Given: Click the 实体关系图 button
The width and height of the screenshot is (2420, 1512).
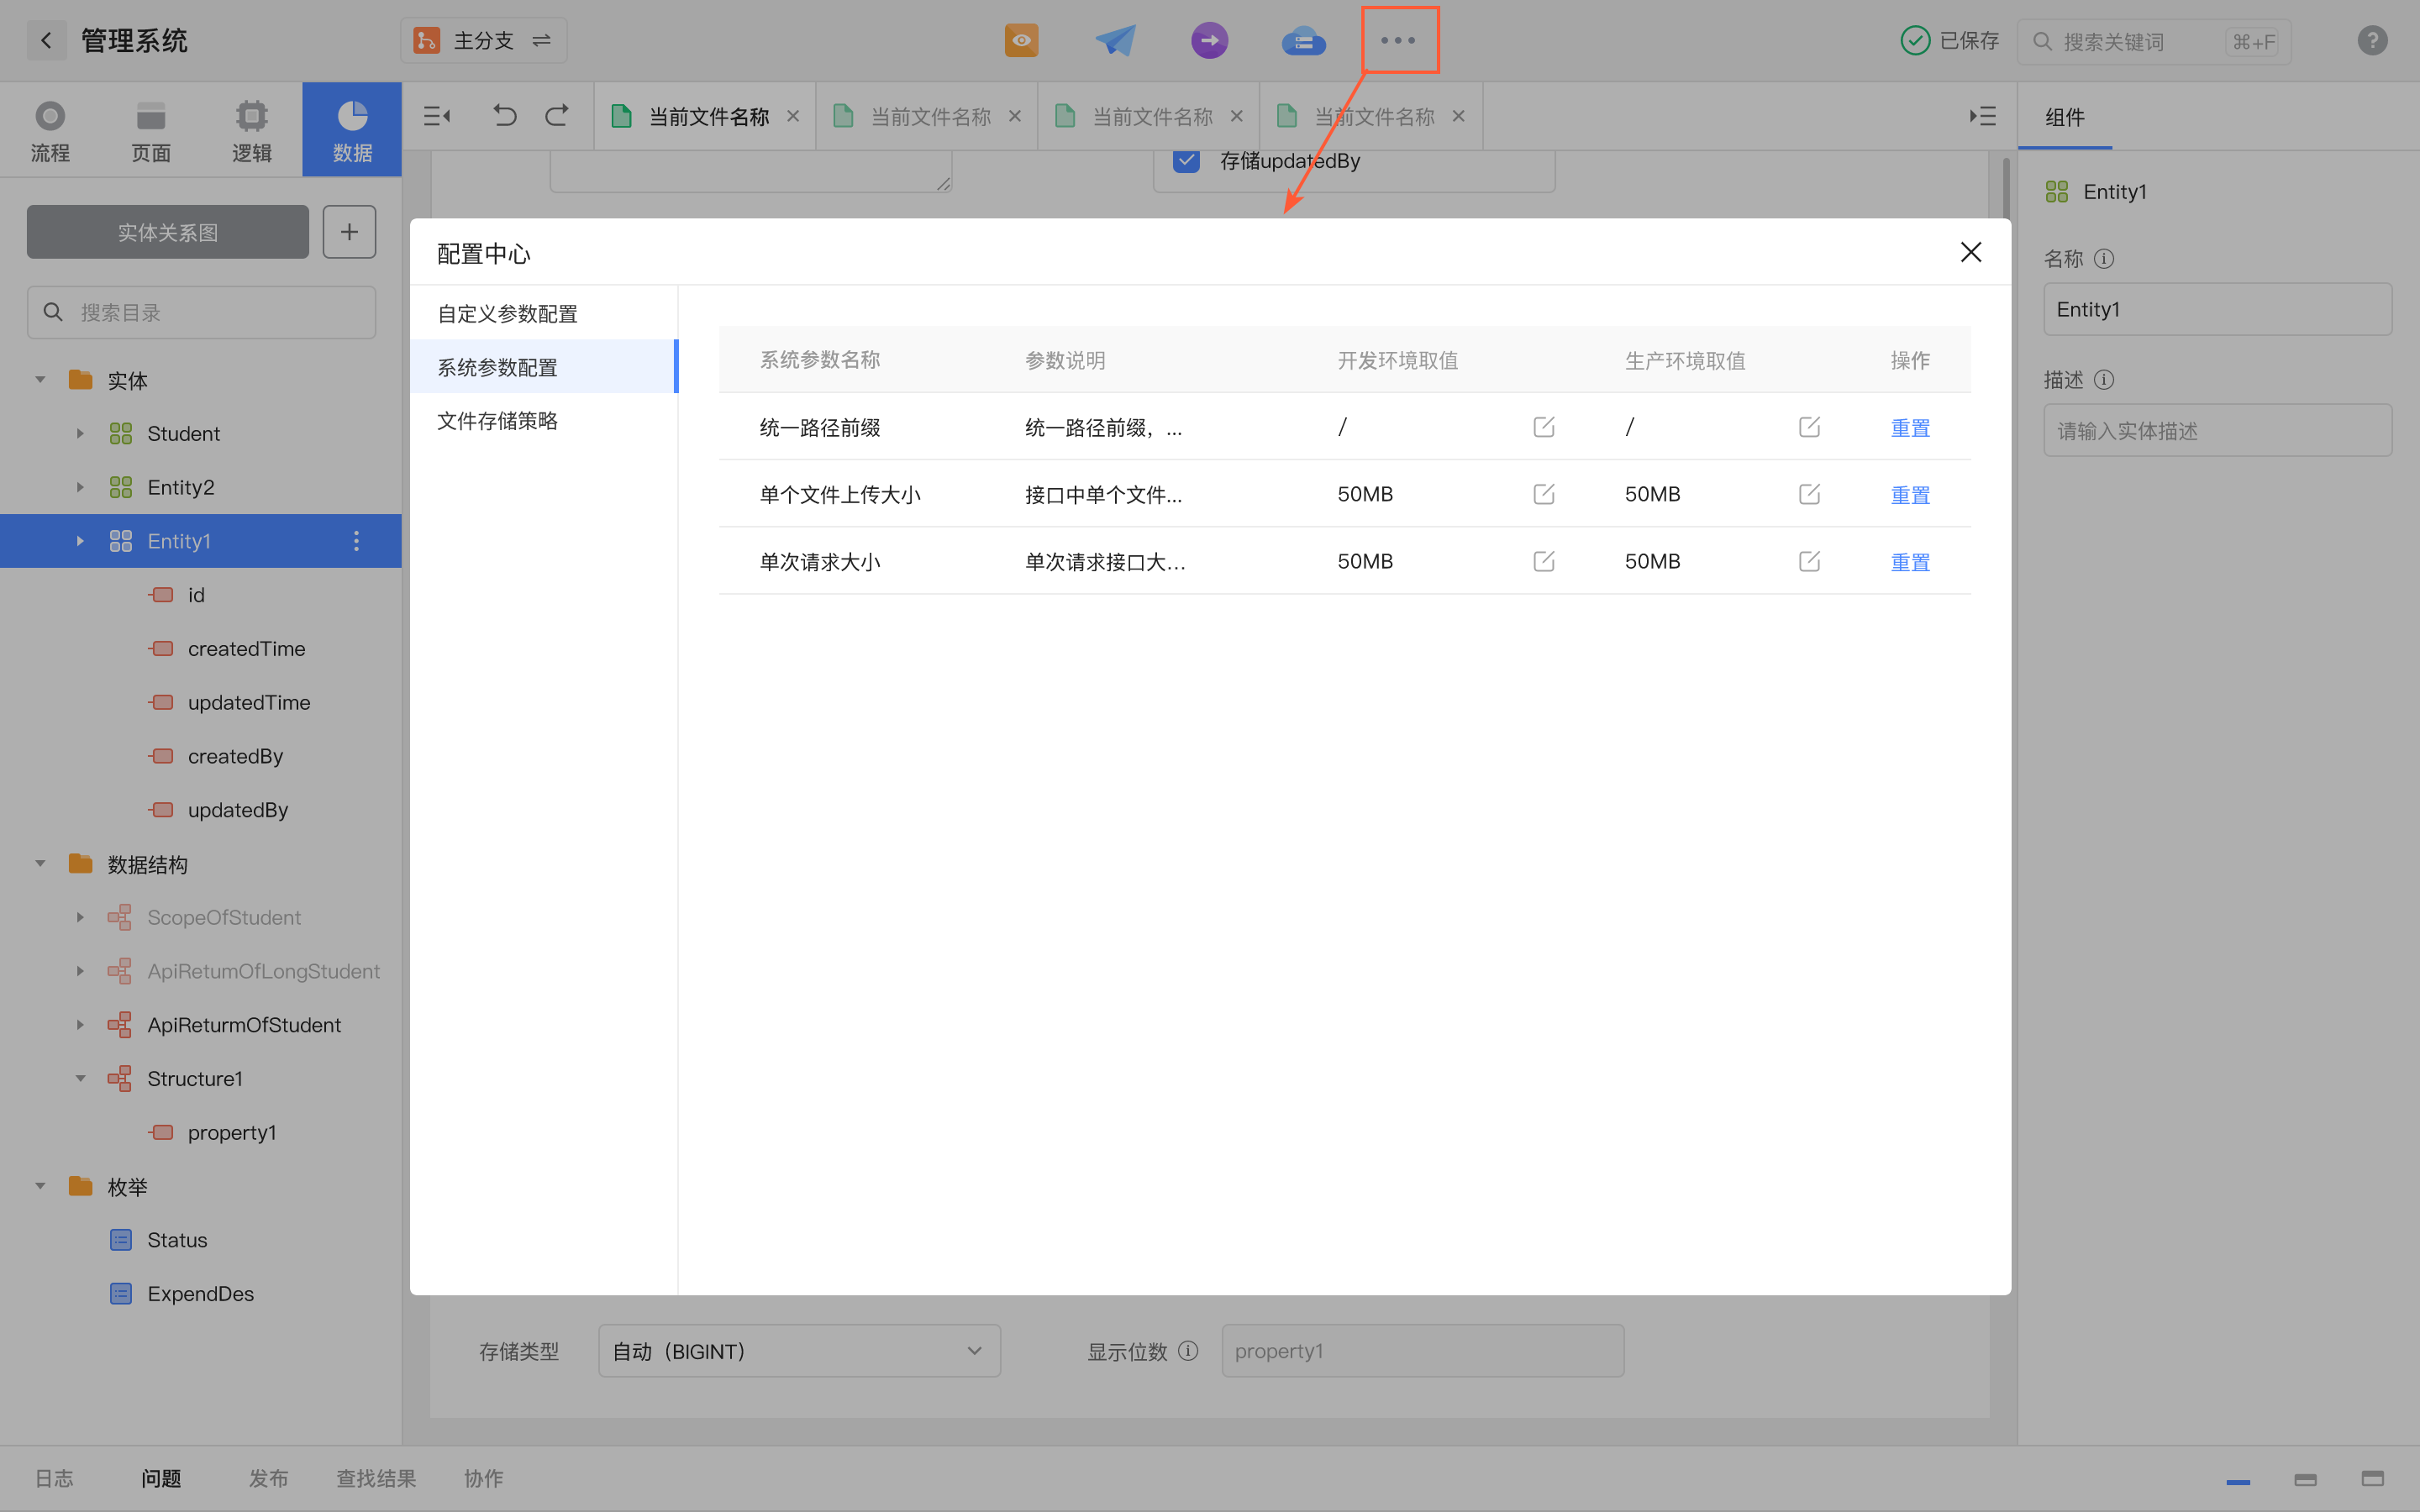Looking at the screenshot, I should point(168,232).
